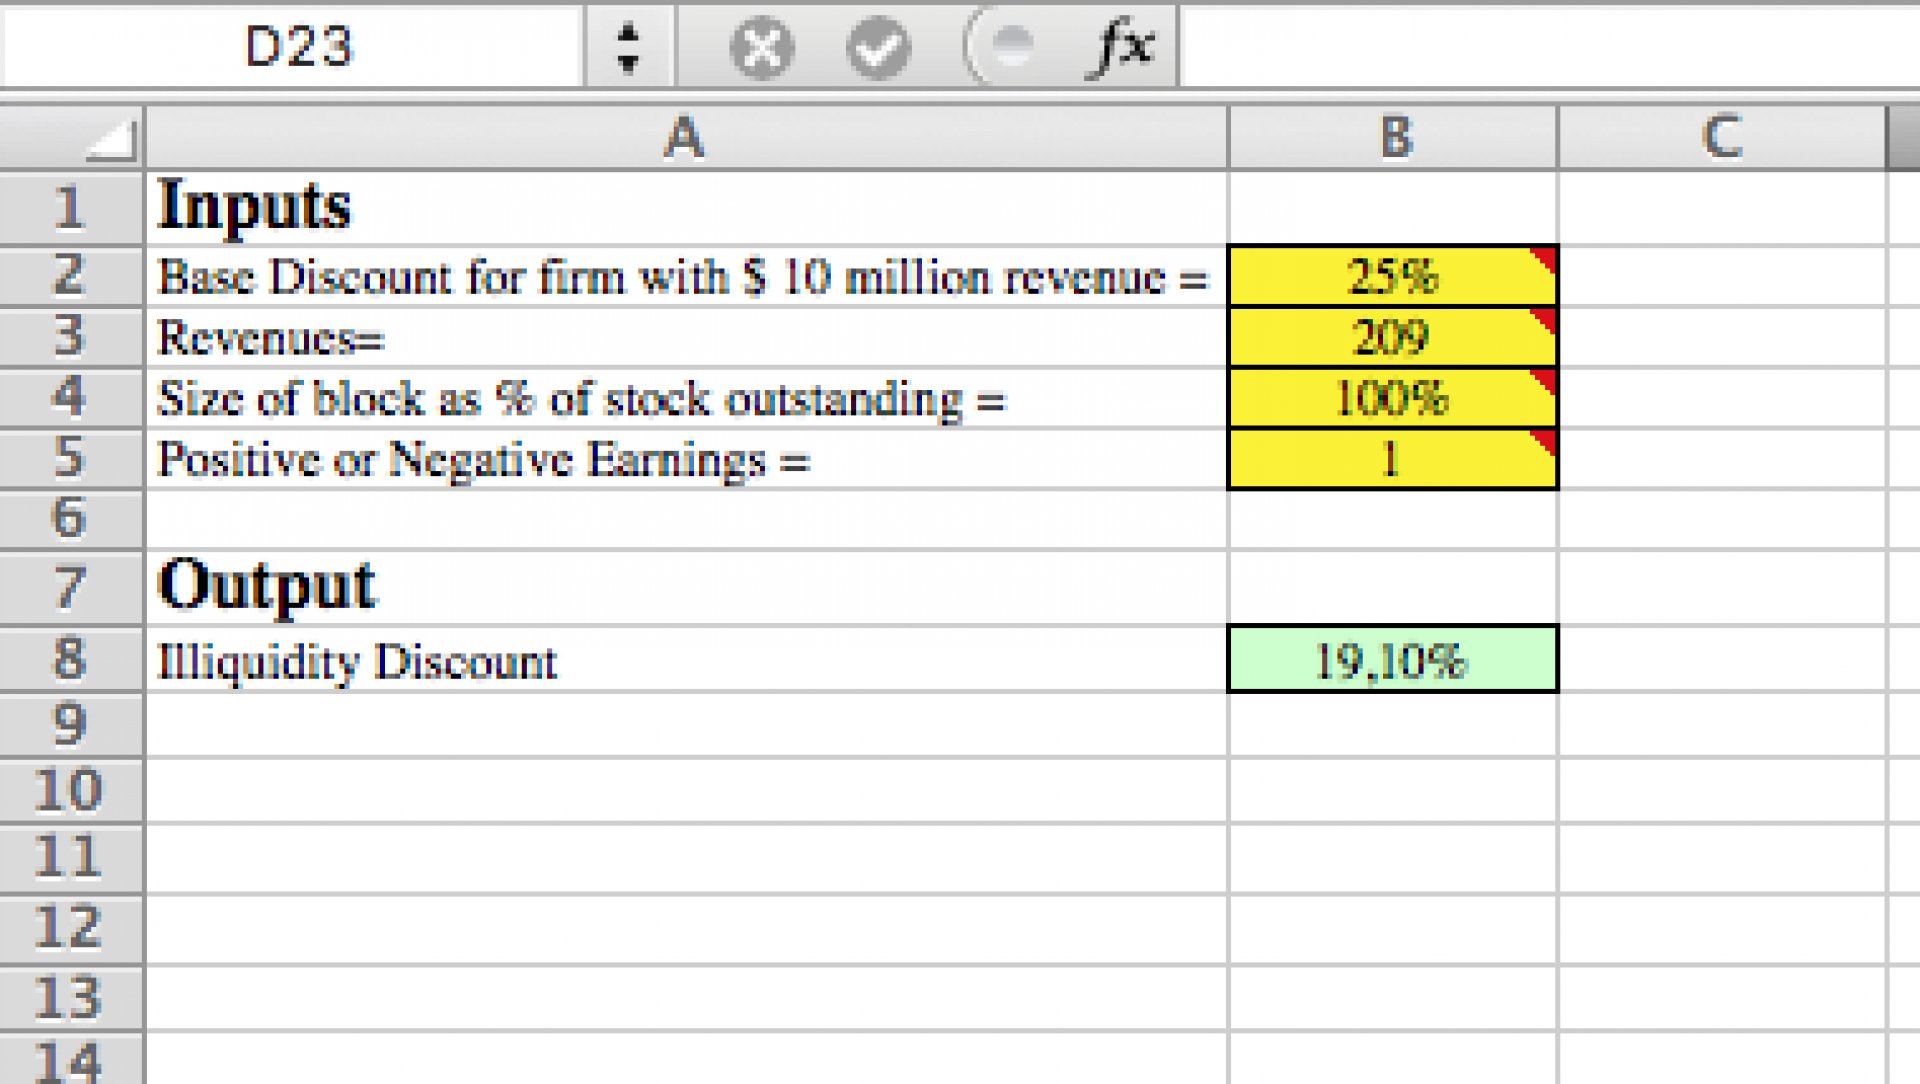Screen dimensions: 1920x1084
Task: Select row 1 header
Action: point(71,207)
